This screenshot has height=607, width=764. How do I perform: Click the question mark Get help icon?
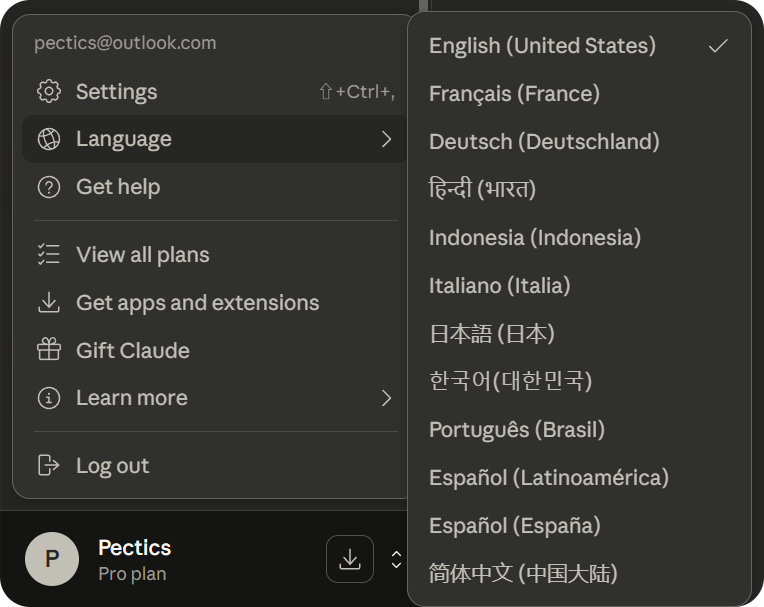point(48,187)
